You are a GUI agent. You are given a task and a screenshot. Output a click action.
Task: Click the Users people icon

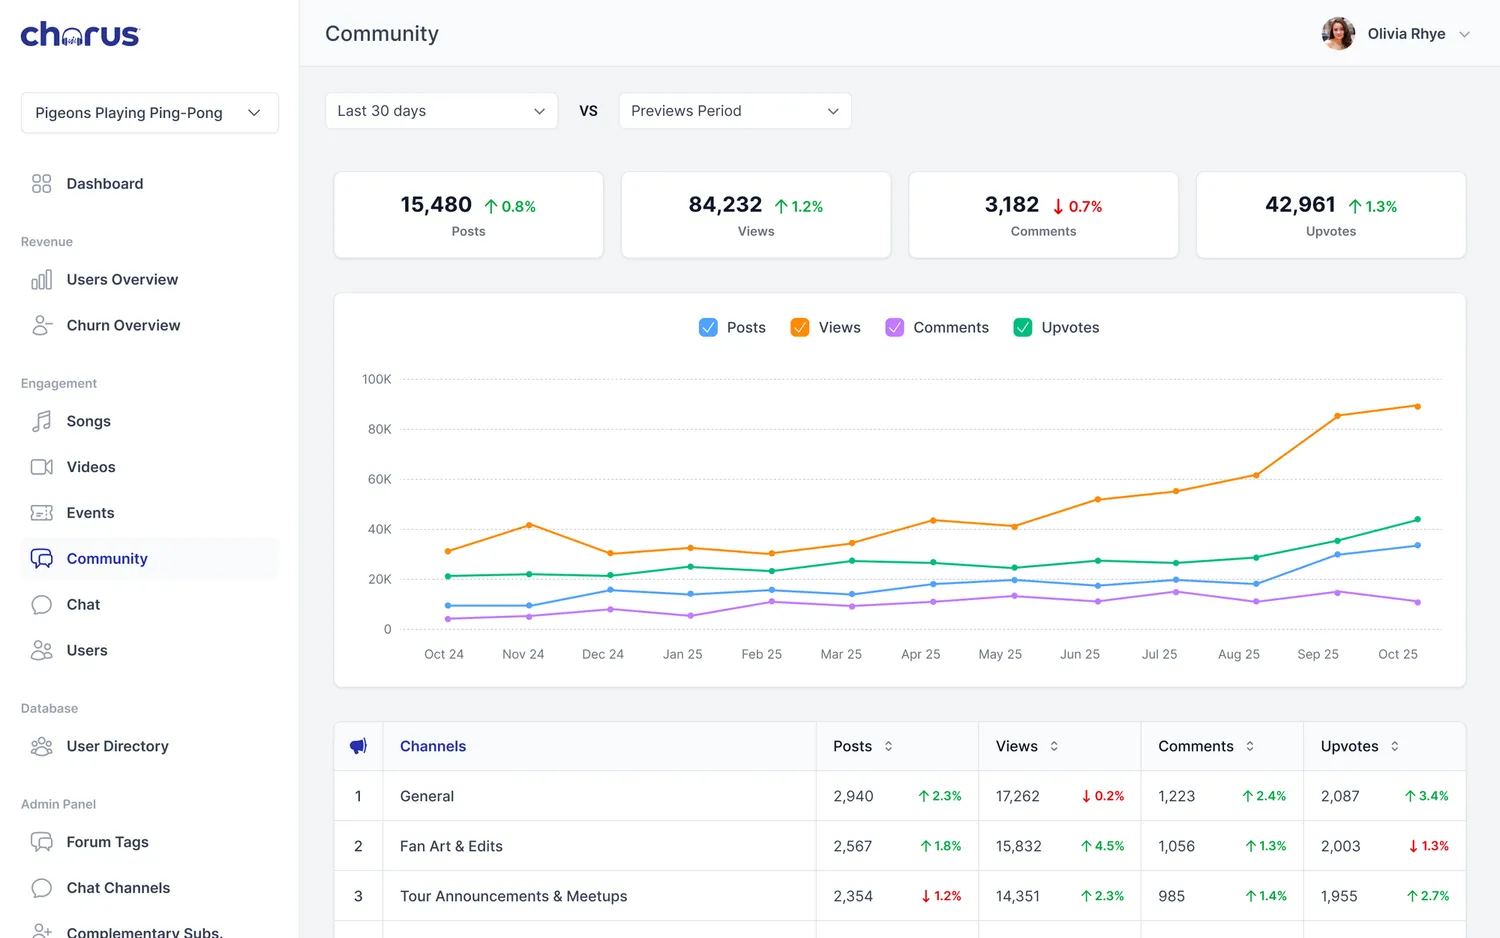coord(41,651)
